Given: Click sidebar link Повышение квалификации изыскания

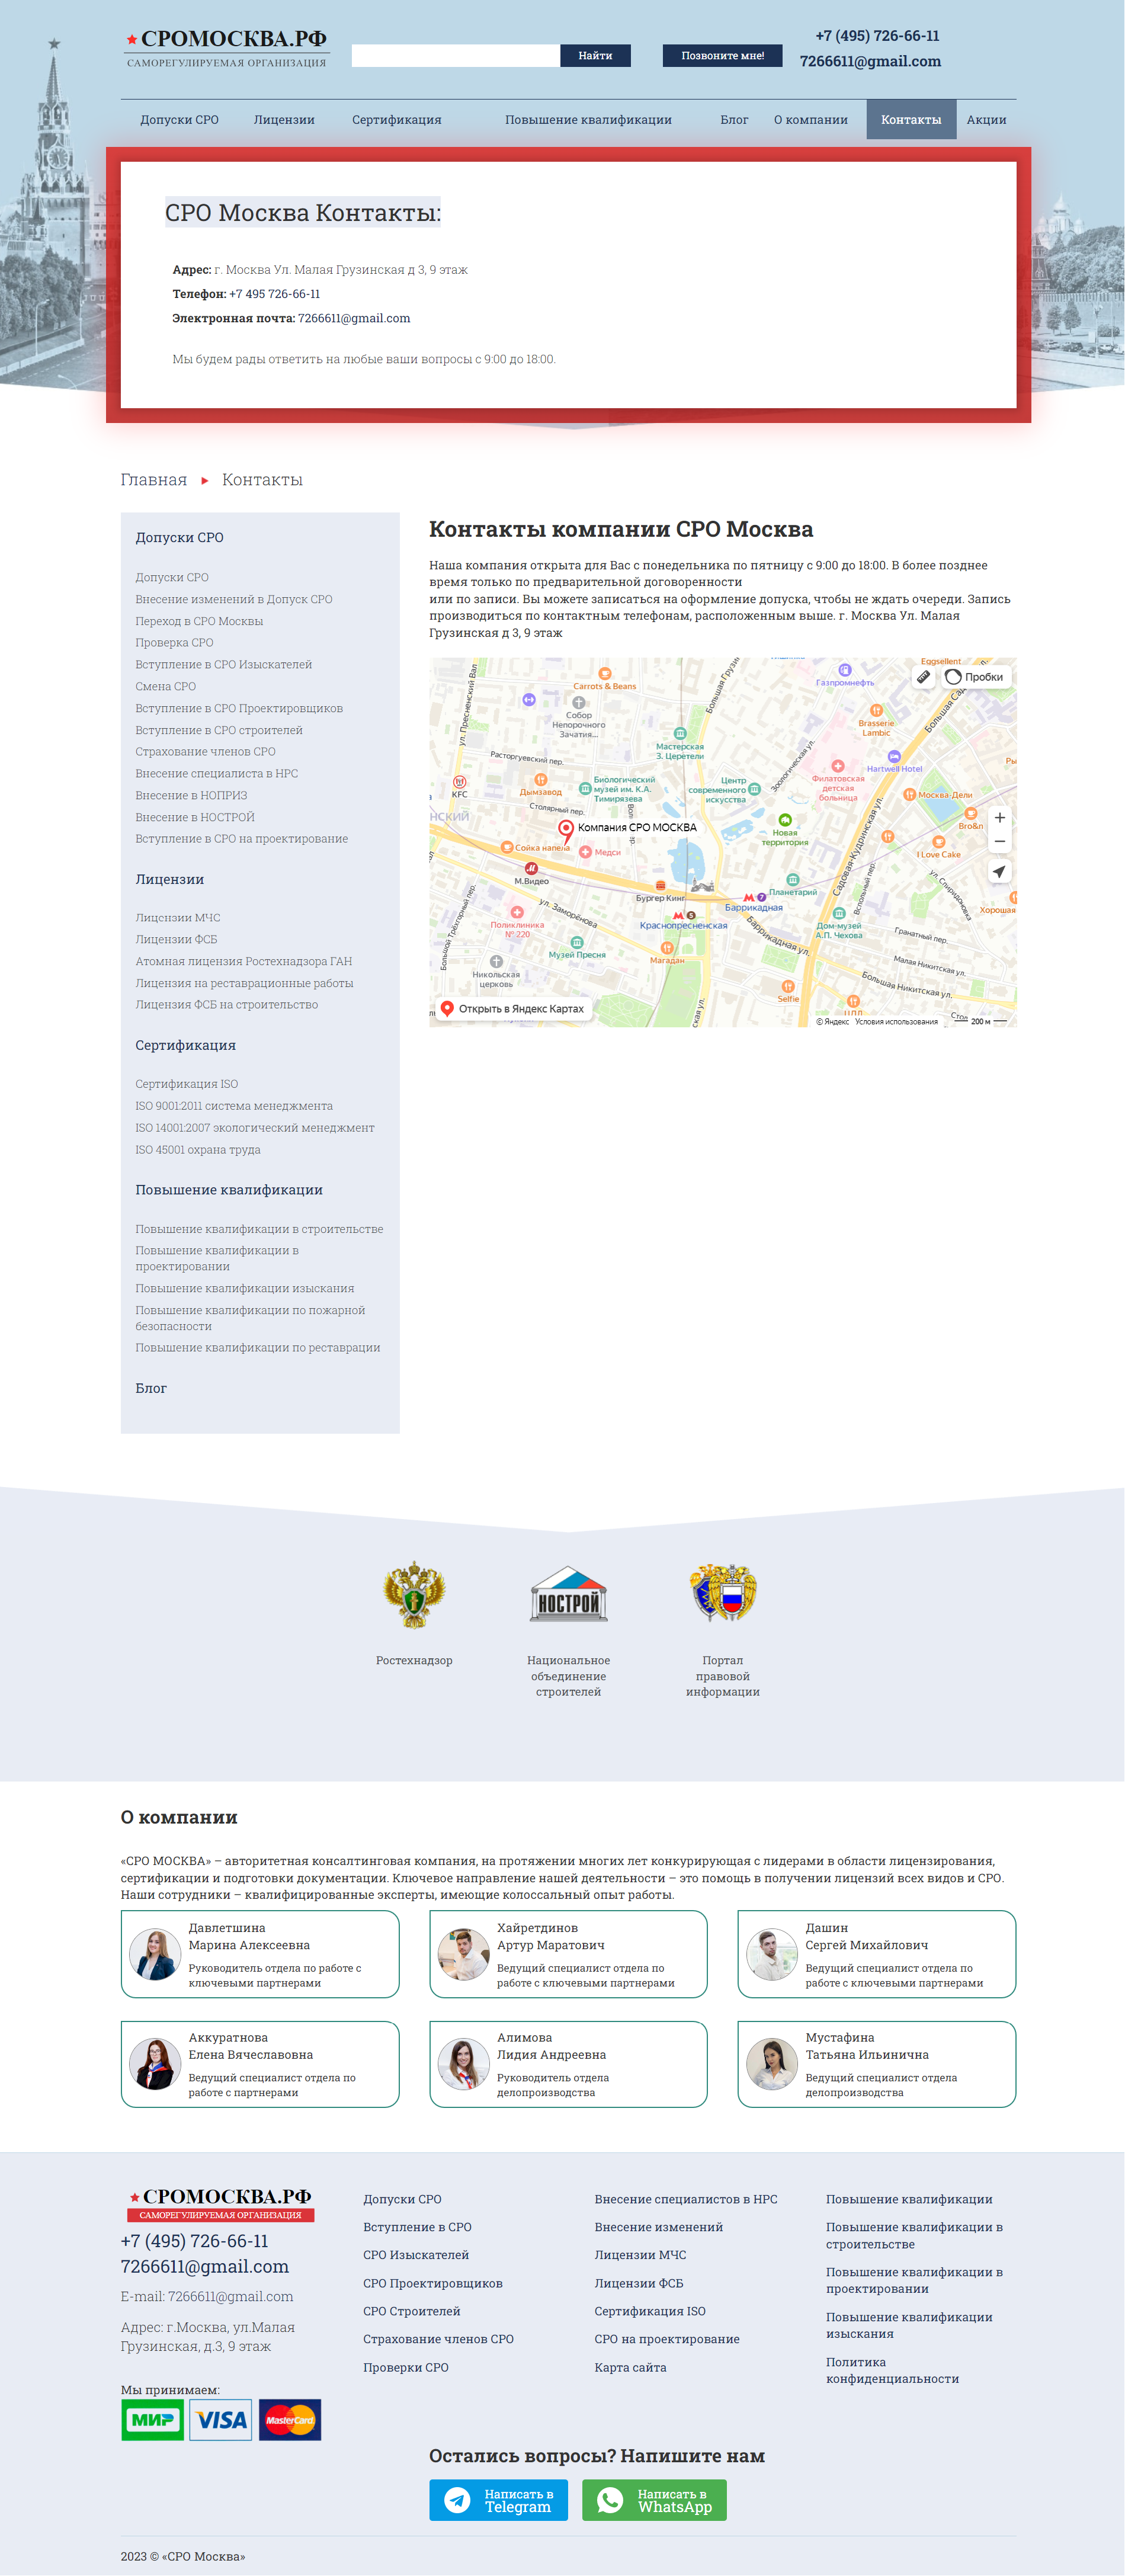Looking at the screenshot, I should [245, 1289].
